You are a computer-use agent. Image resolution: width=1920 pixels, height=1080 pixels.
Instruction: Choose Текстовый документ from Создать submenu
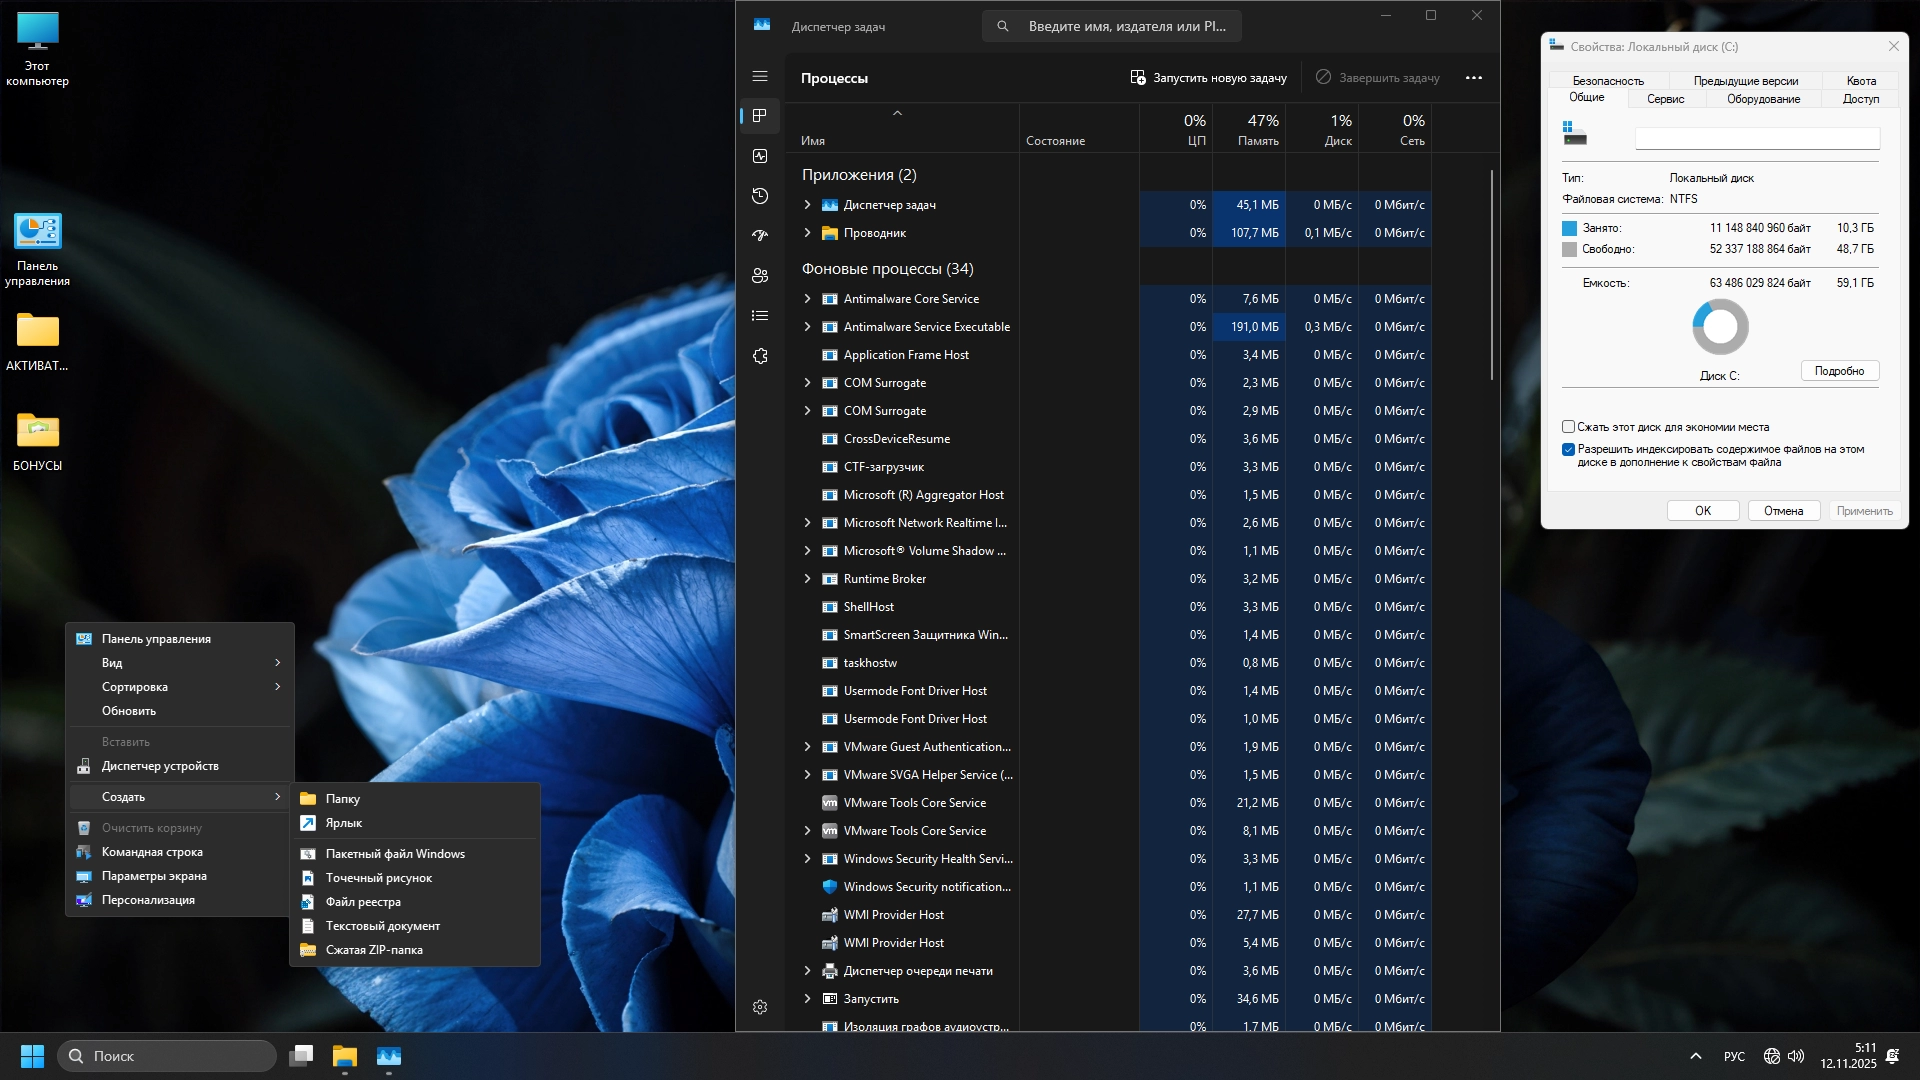(x=382, y=926)
